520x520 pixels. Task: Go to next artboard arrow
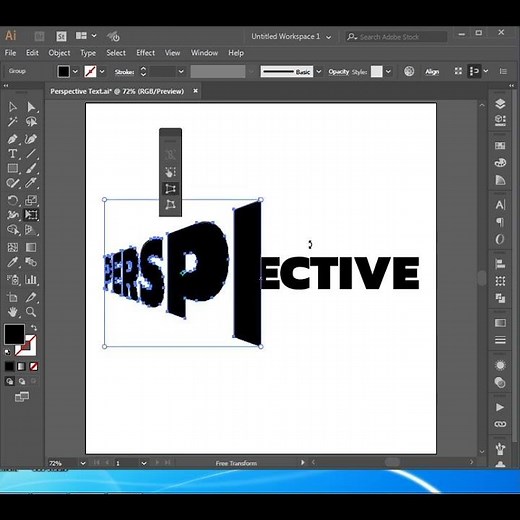tap(157, 462)
